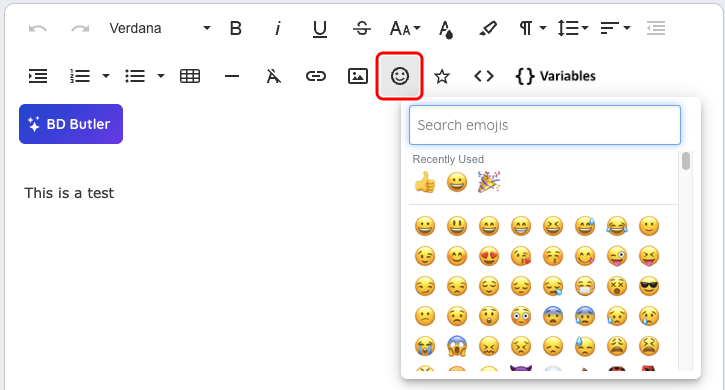
Task: Insert the face blowing a kiss emoji
Action: [x=521, y=256]
